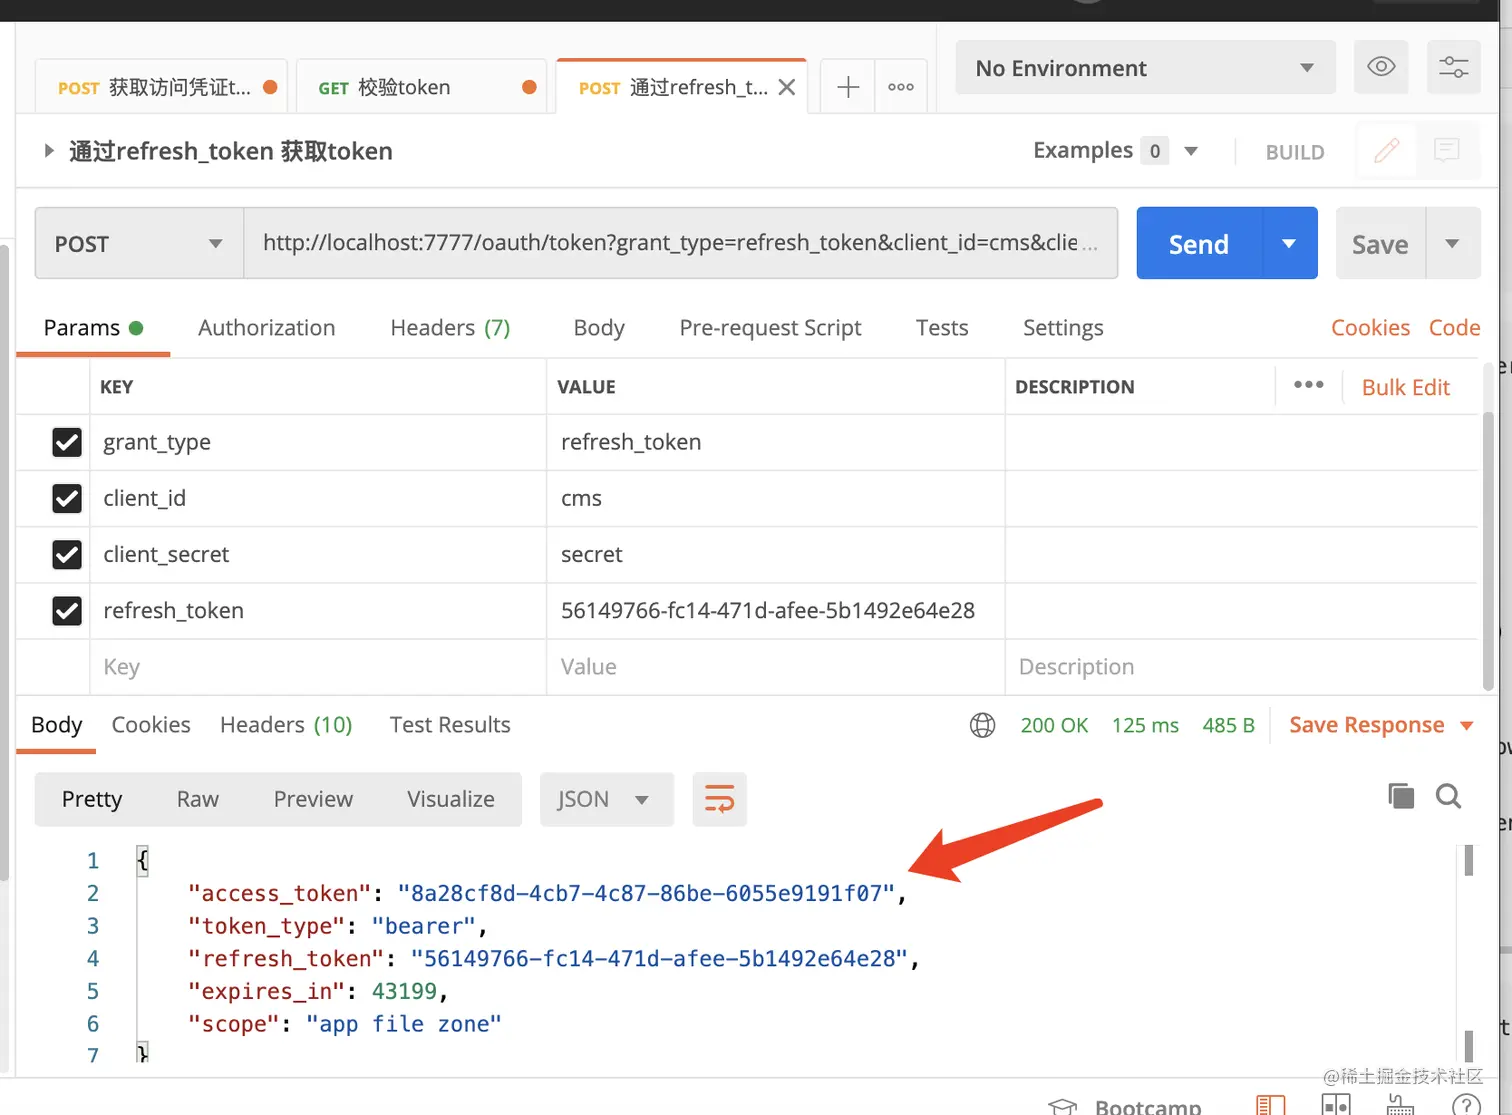Screen dimensions: 1512x1115
Task: Open the Authorization tab
Action: point(266,328)
